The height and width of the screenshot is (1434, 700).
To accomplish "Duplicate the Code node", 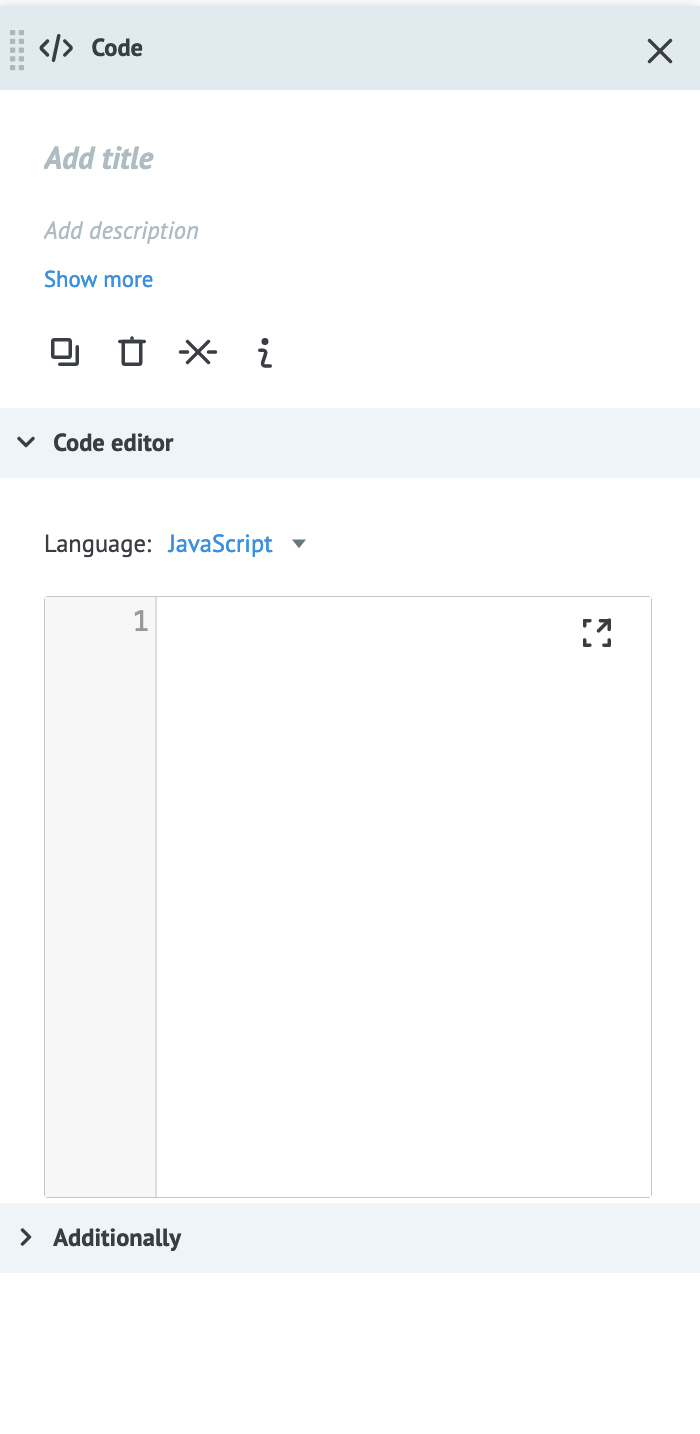I will coord(64,352).
